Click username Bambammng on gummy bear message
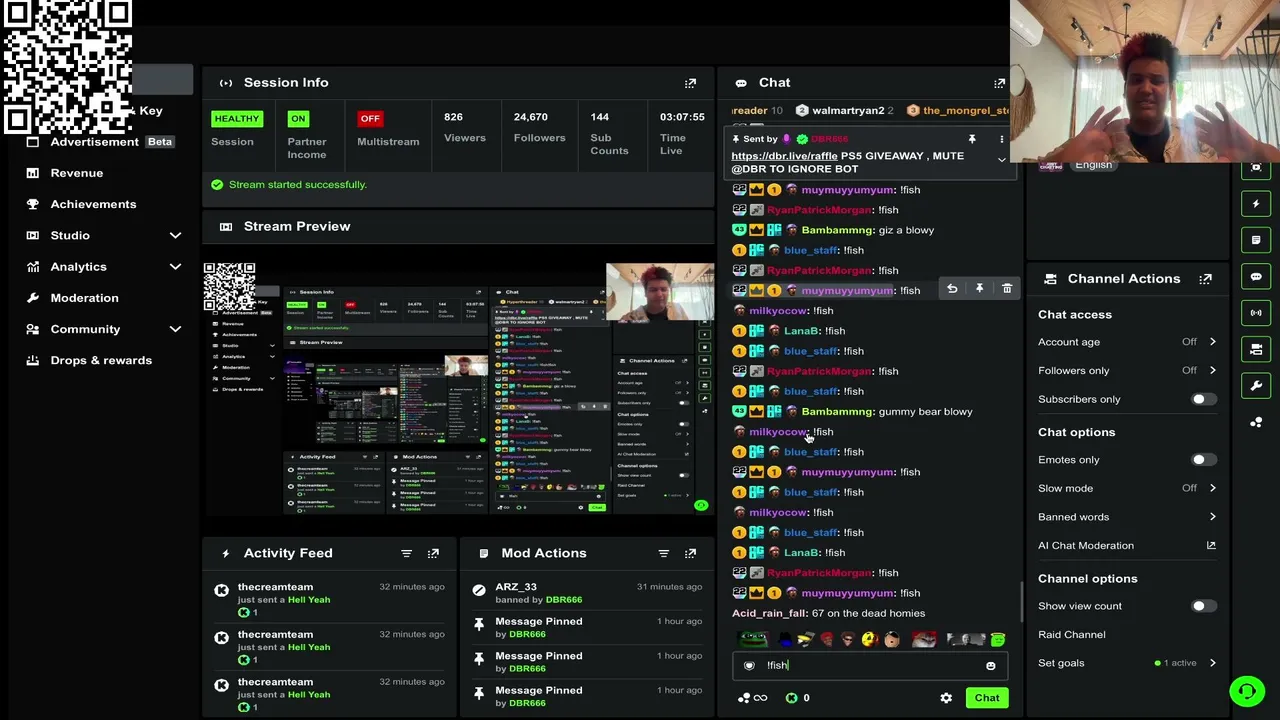Image resolution: width=1280 pixels, height=720 pixels. pos(837,412)
